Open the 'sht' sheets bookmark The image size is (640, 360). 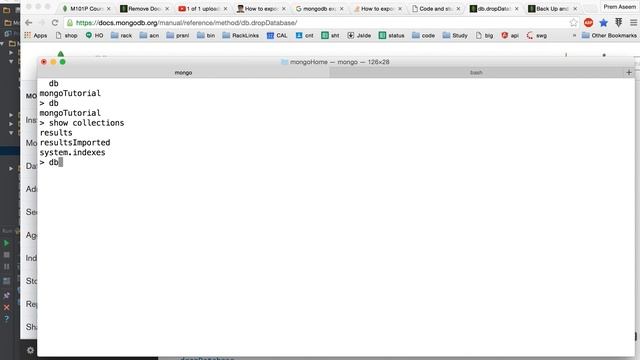[330, 36]
